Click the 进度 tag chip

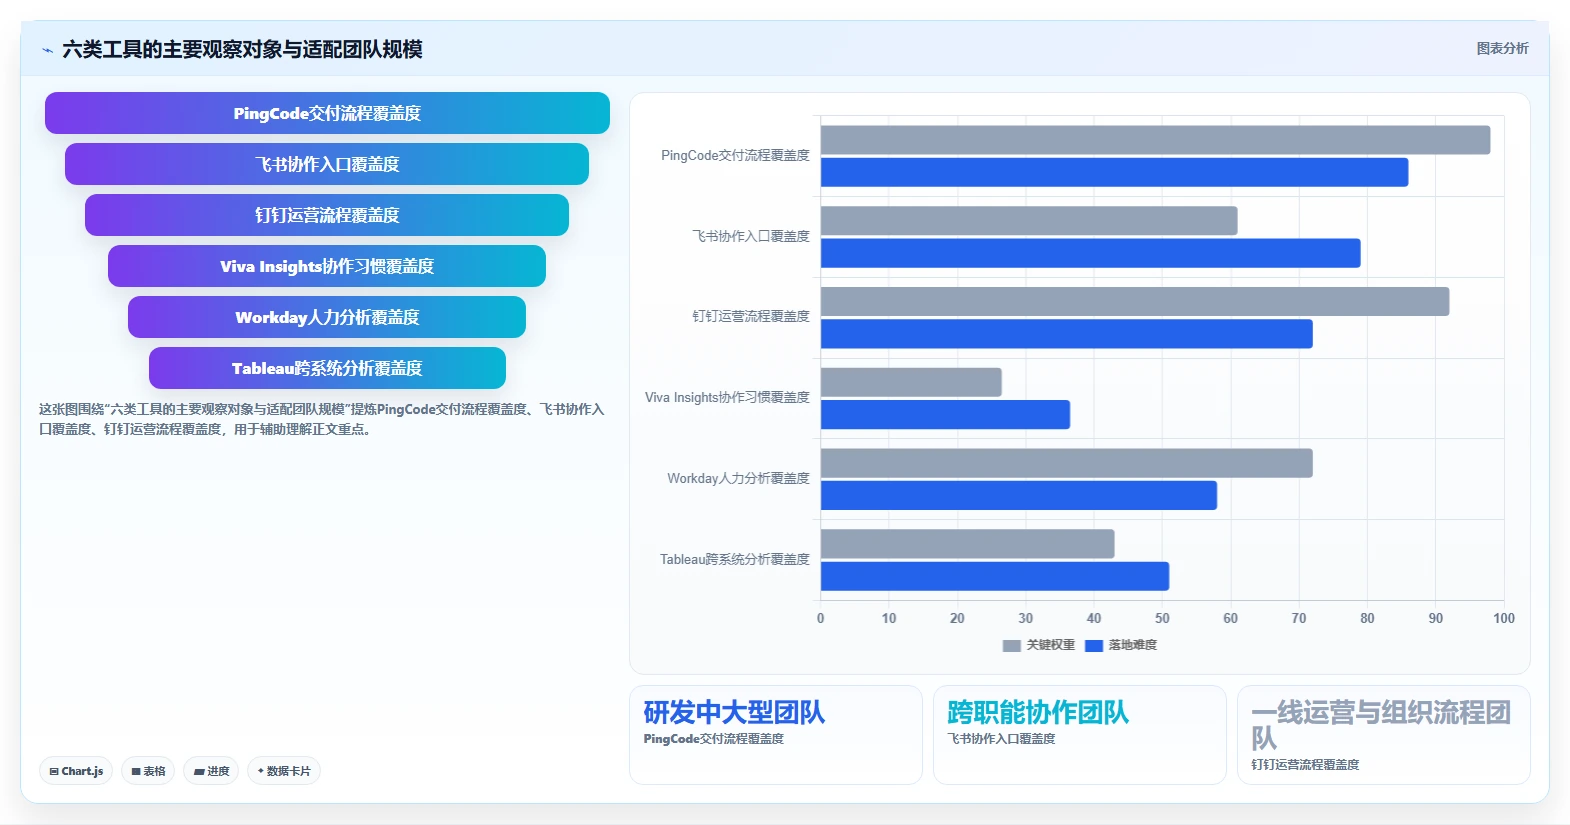click(211, 771)
